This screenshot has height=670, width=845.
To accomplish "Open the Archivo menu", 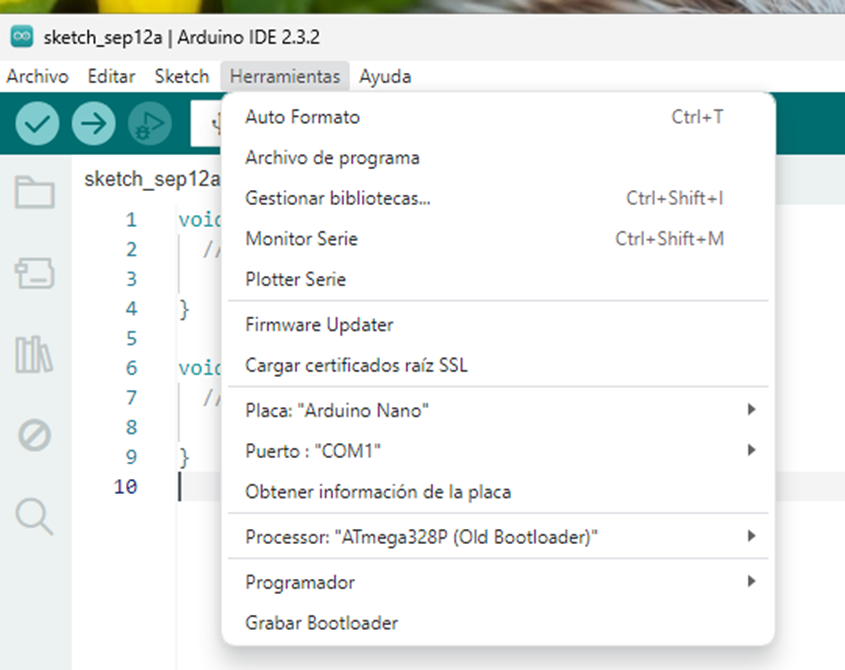I will [38, 77].
